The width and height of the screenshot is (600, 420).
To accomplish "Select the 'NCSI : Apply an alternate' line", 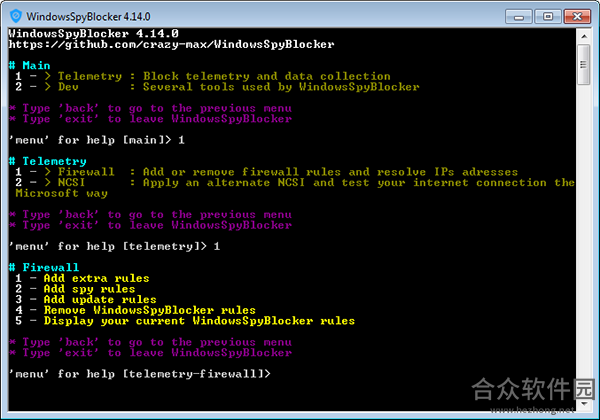I will pyautogui.click(x=295, y=182).
